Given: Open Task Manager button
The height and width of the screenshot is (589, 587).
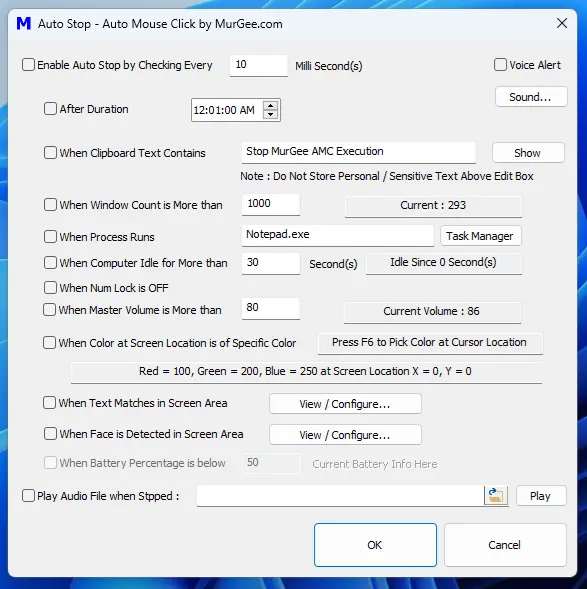Looking at the screenshot, I should coord(480,236).
